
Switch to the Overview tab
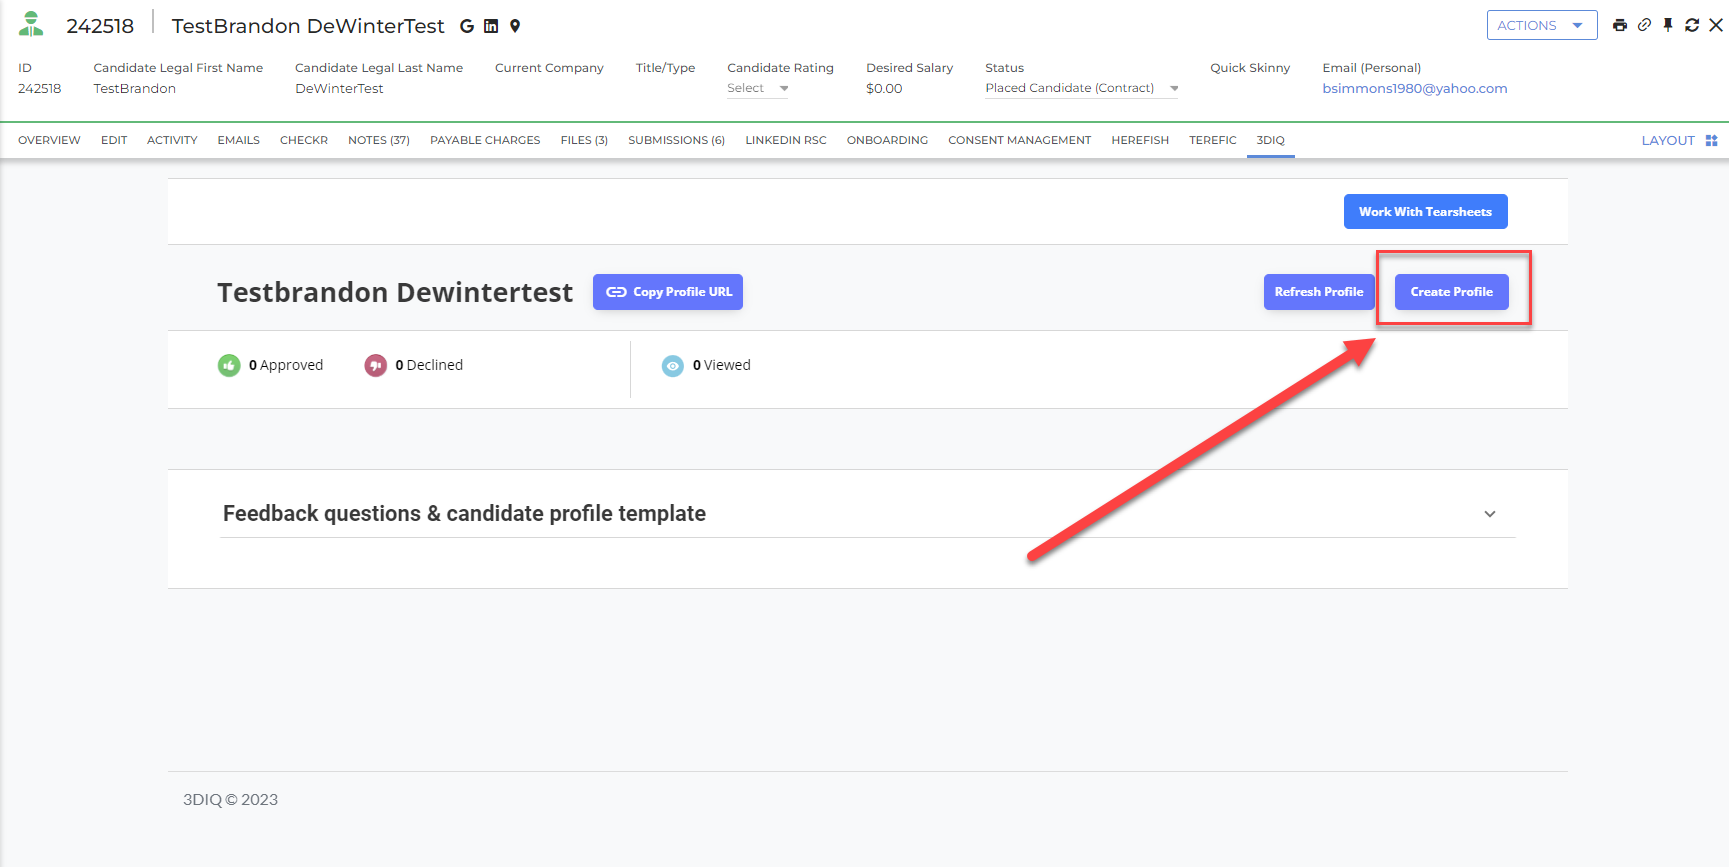(49, 140)
